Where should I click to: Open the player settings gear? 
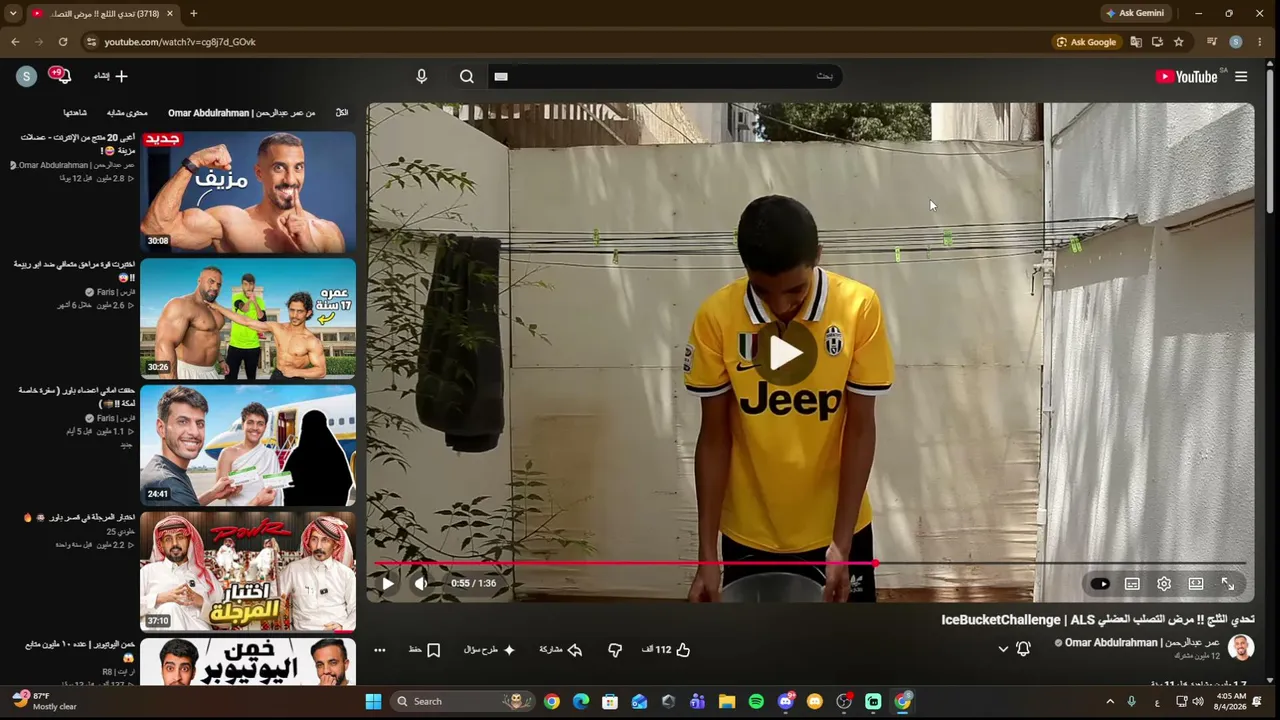tap(1164, 584)
